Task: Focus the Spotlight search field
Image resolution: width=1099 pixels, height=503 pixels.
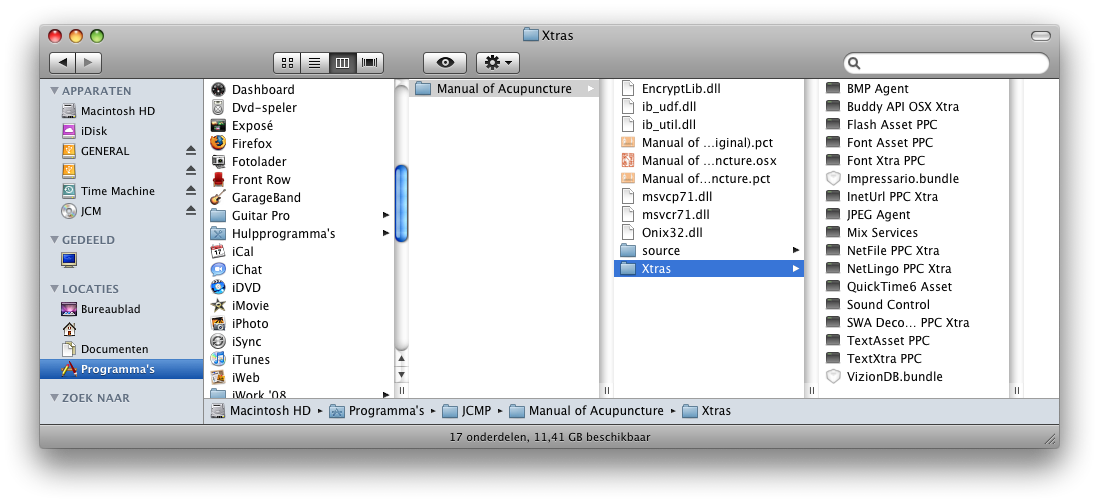Action: (946, 63)
